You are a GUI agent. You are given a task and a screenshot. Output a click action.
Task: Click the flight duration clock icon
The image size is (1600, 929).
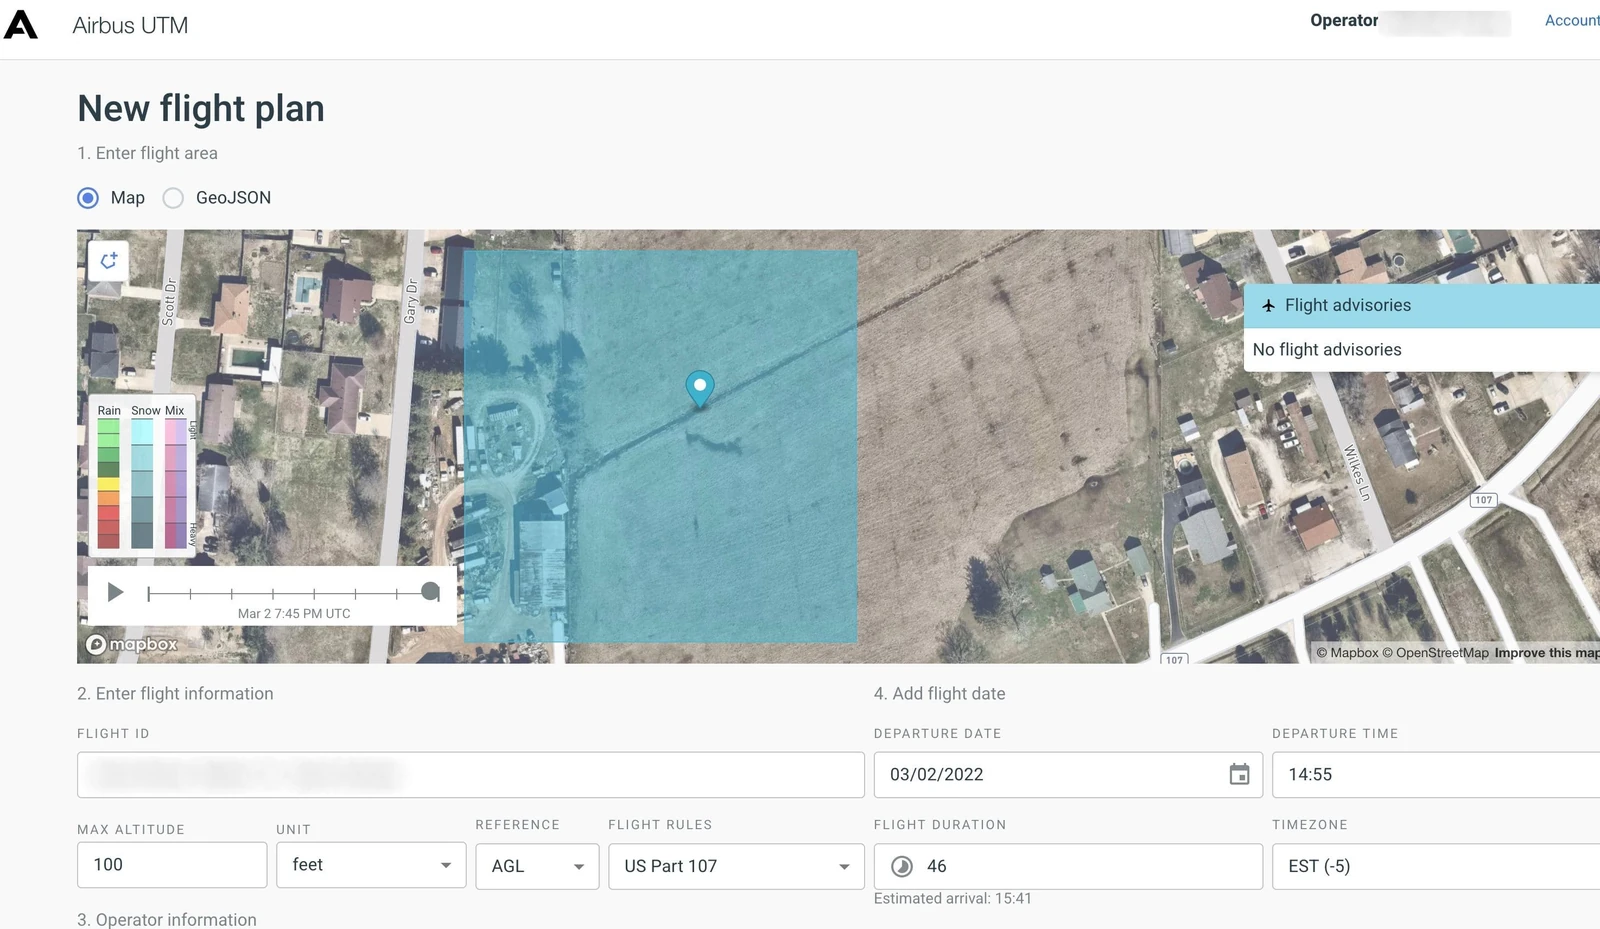902,866
